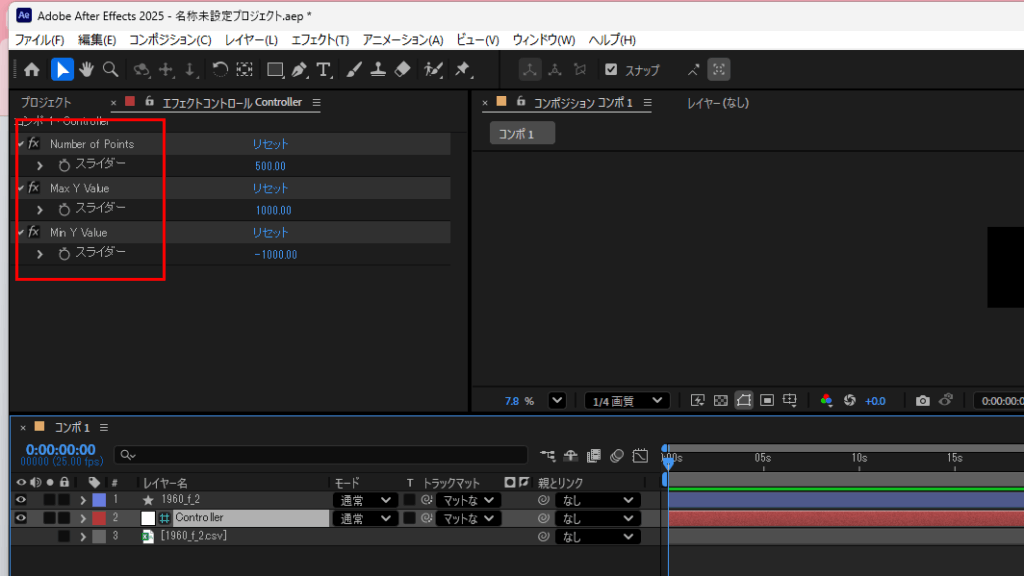Viewport: 1024px width, 576px height.
Task: Select the Eraser tool
Action: tap(403, 70)
